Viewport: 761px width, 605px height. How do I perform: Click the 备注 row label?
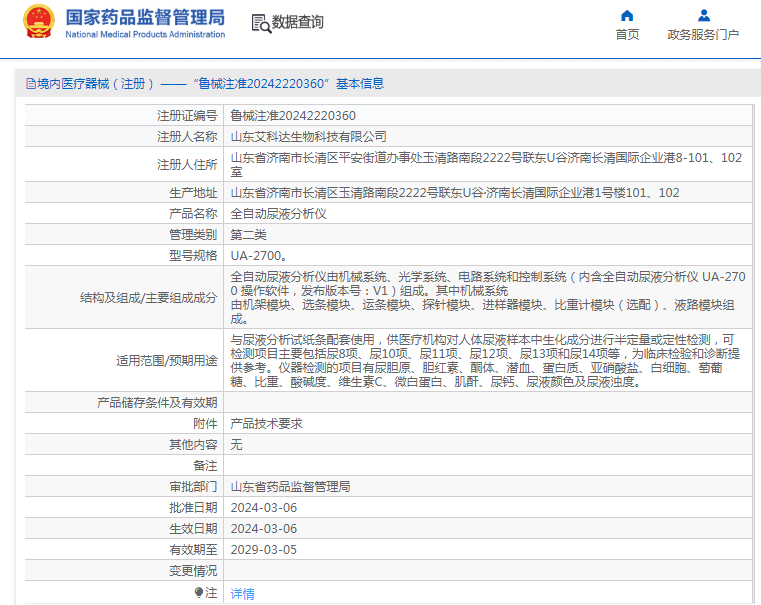coord(205,466)
